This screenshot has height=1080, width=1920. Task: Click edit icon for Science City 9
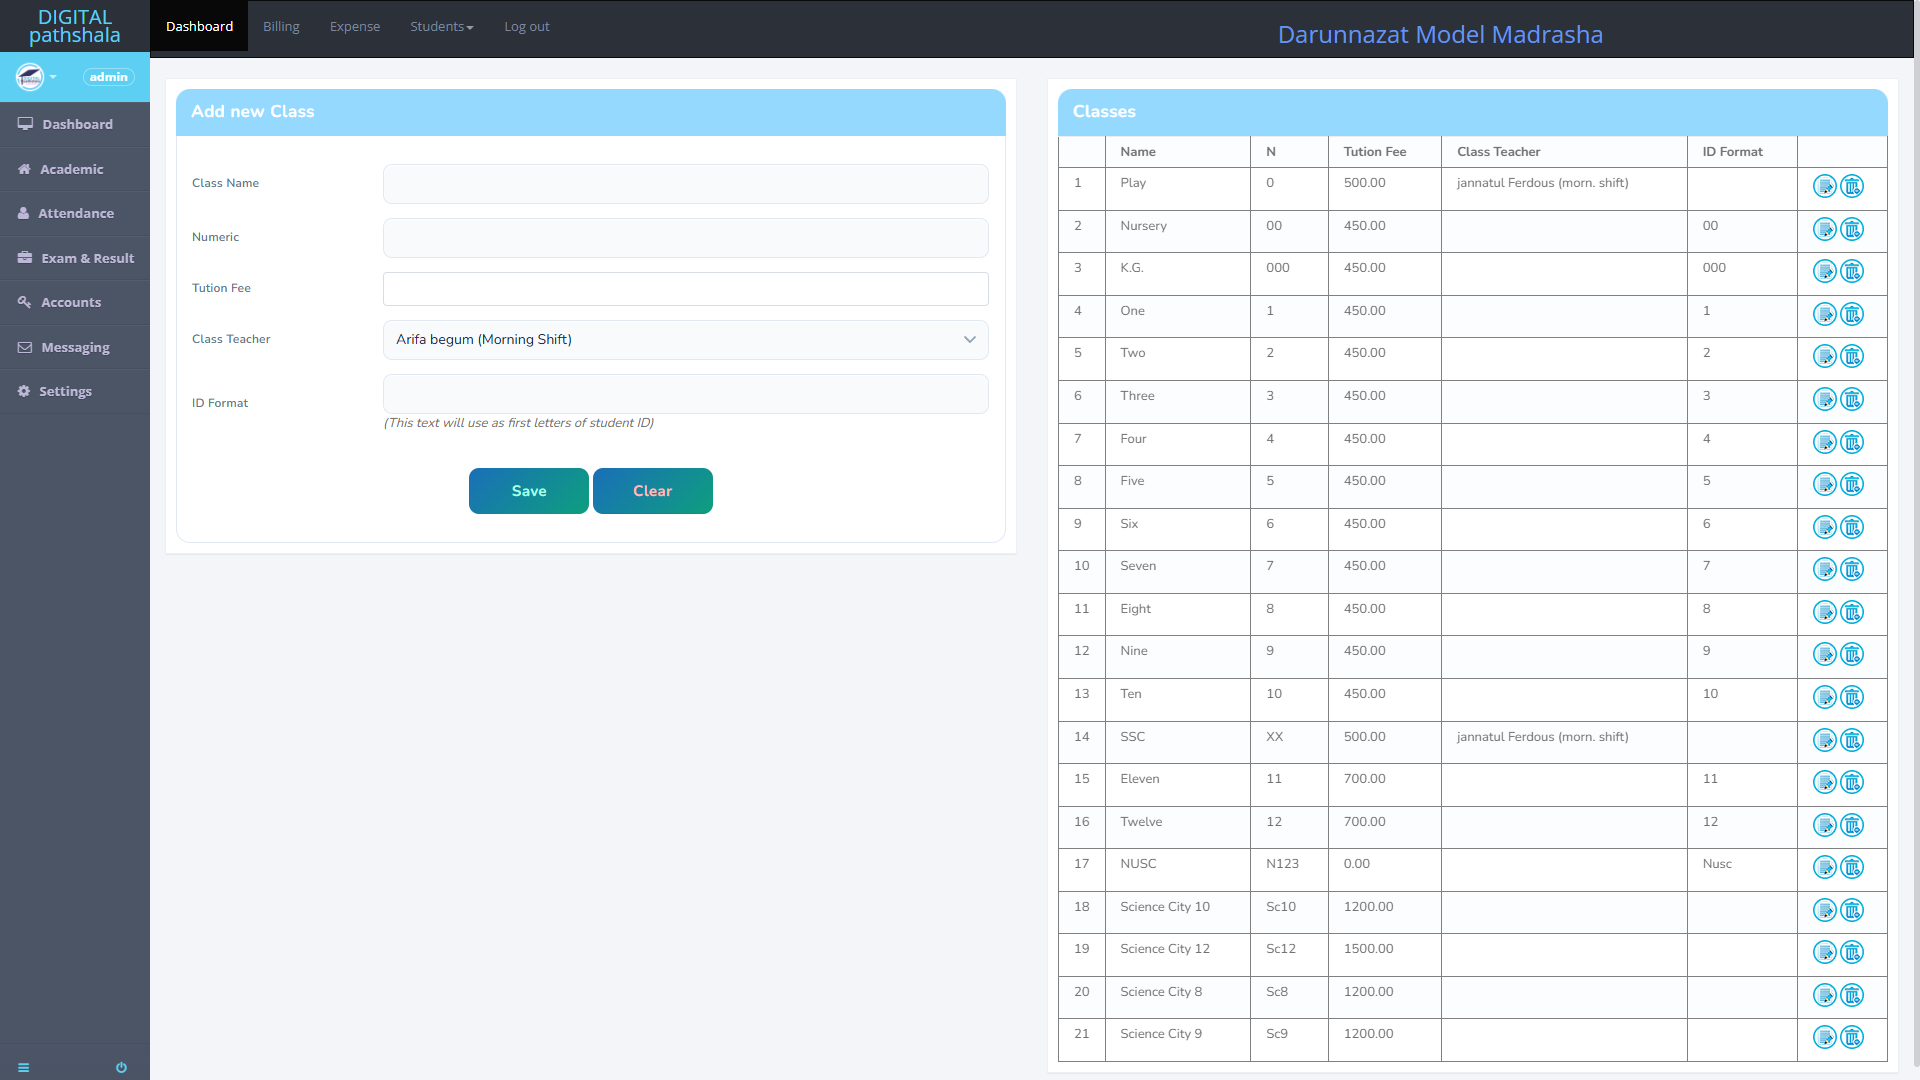pos(1824,1038)
